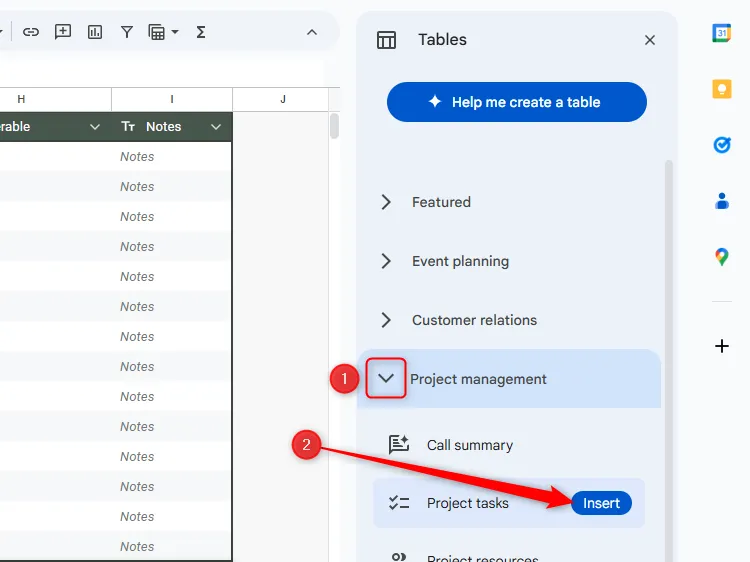Expand the Featured tables category
The image size is (750, 562).
point(386,202)
